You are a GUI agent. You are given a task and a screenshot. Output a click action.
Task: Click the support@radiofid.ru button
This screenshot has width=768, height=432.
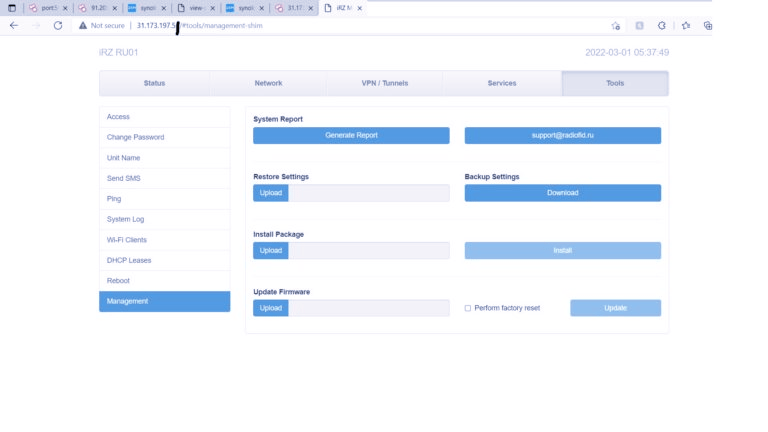[562, 135]
